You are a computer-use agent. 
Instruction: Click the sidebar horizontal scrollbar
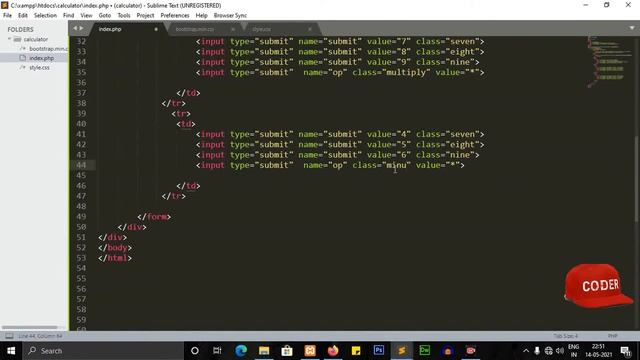[x=29, y=327]
